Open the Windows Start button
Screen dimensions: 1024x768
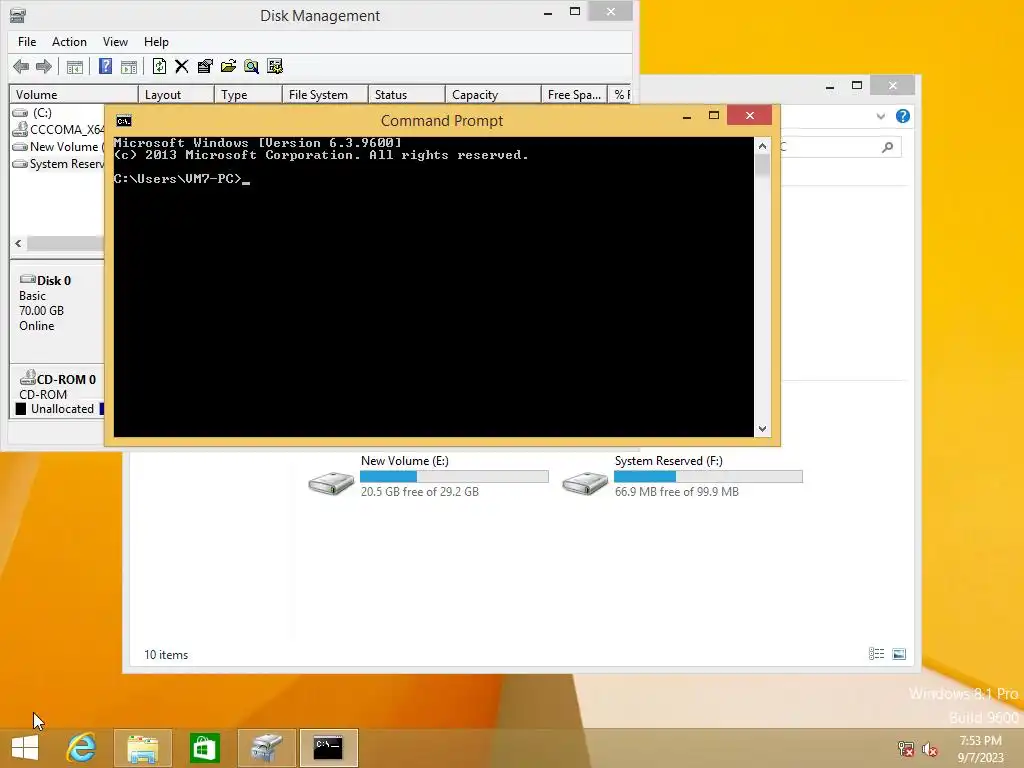25,748
